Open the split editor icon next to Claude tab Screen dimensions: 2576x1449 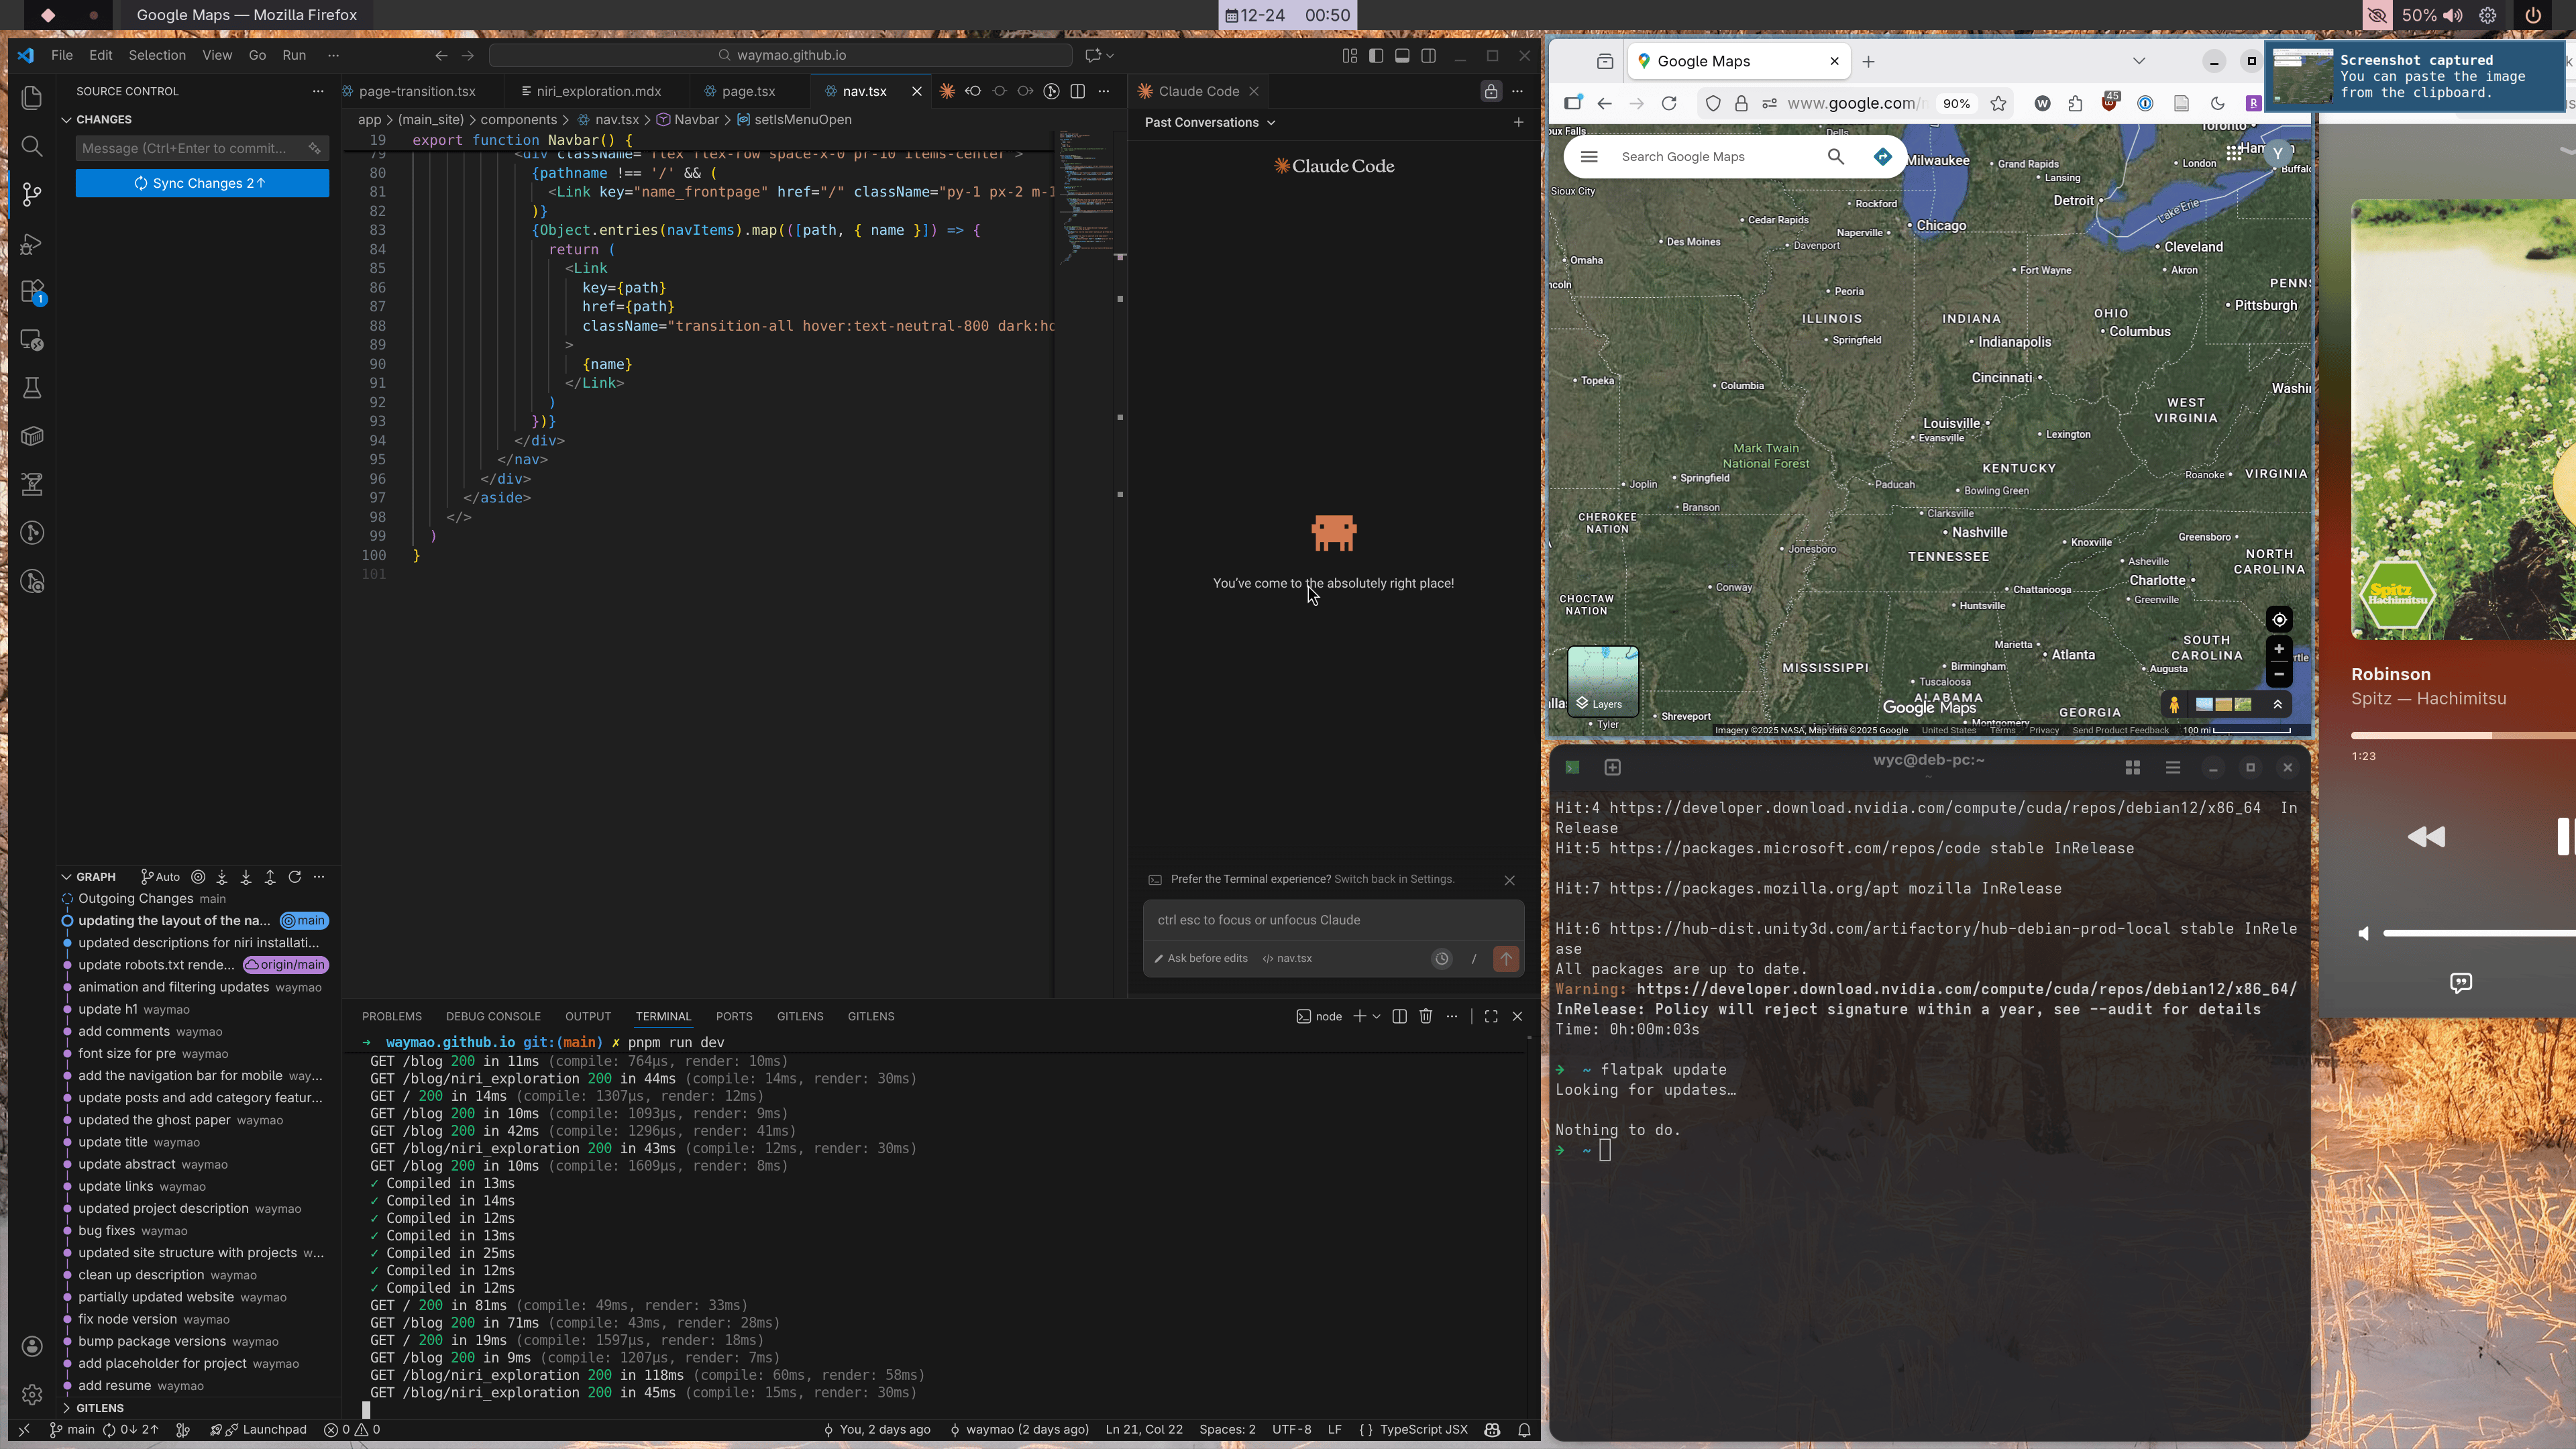1078,91
